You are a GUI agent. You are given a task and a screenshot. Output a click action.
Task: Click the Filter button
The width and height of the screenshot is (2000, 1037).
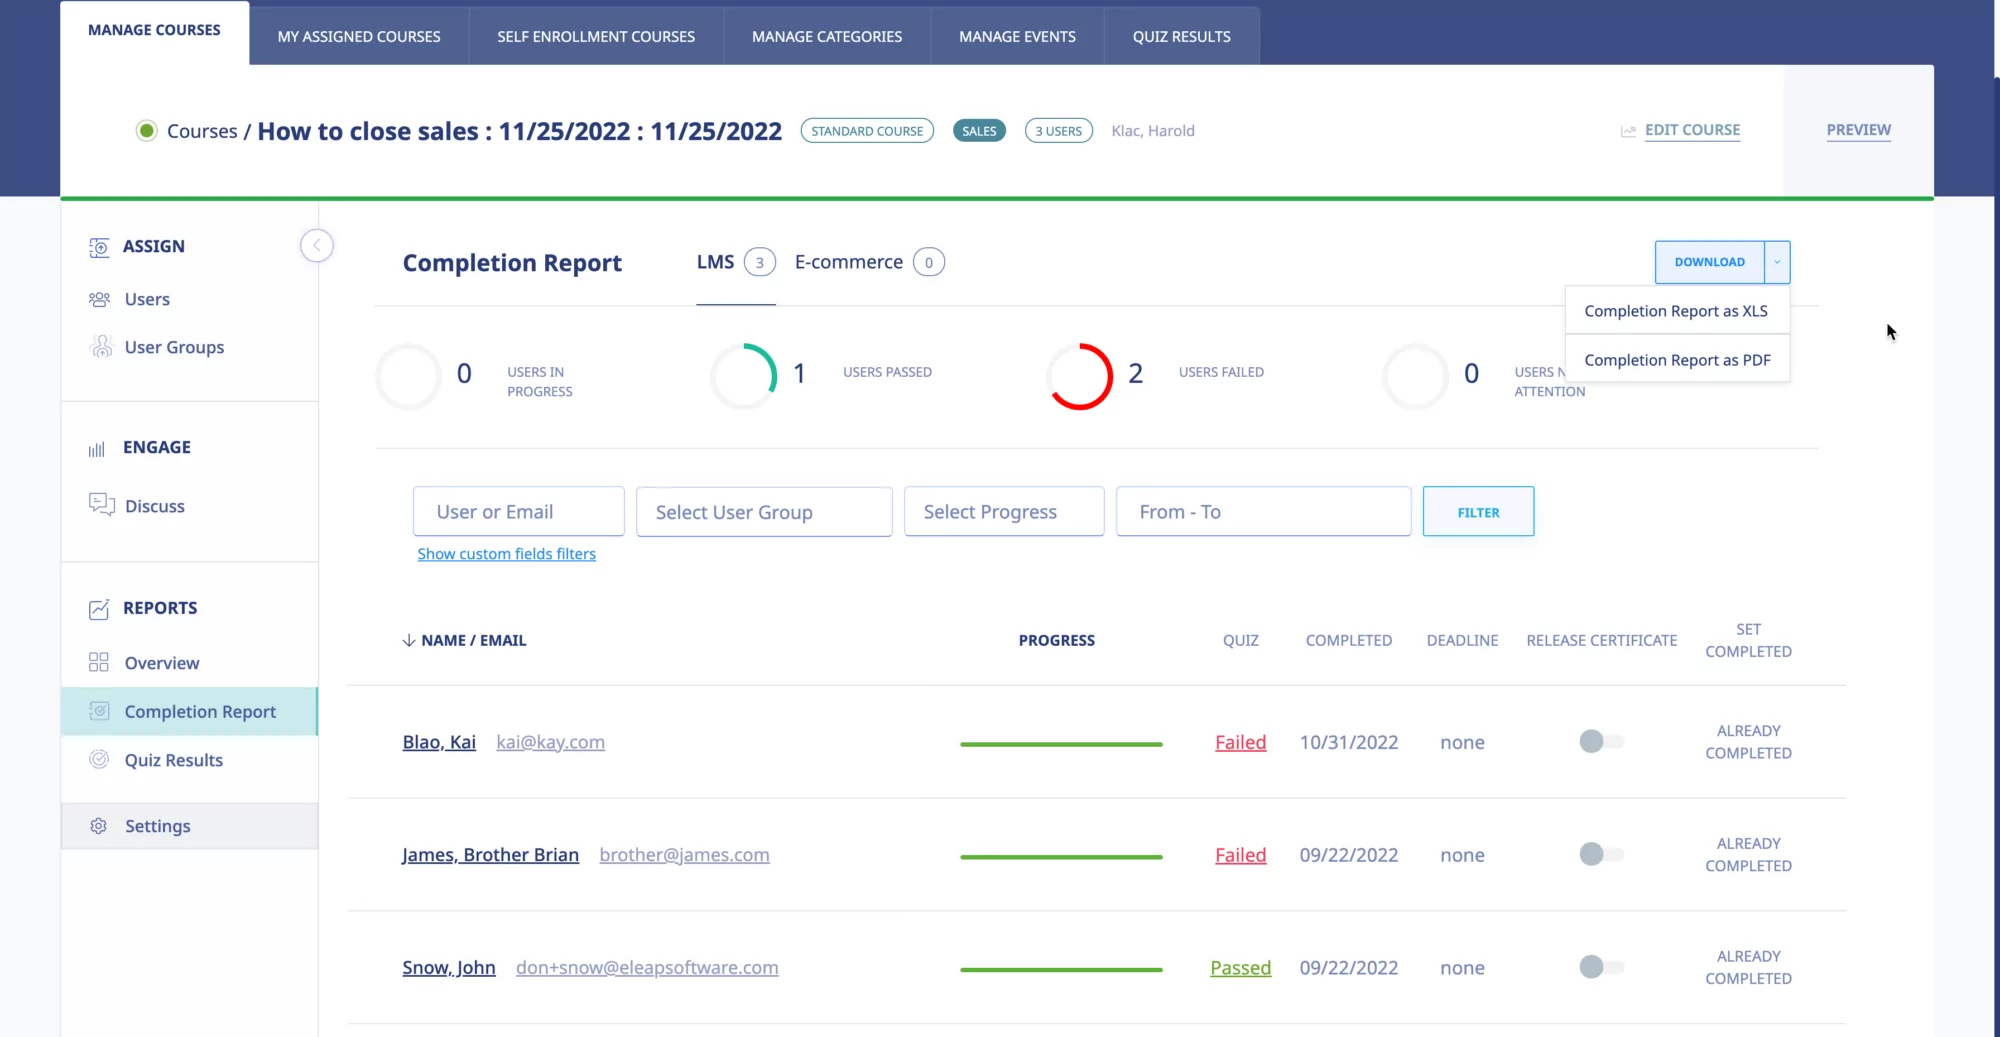point(1478,512)
